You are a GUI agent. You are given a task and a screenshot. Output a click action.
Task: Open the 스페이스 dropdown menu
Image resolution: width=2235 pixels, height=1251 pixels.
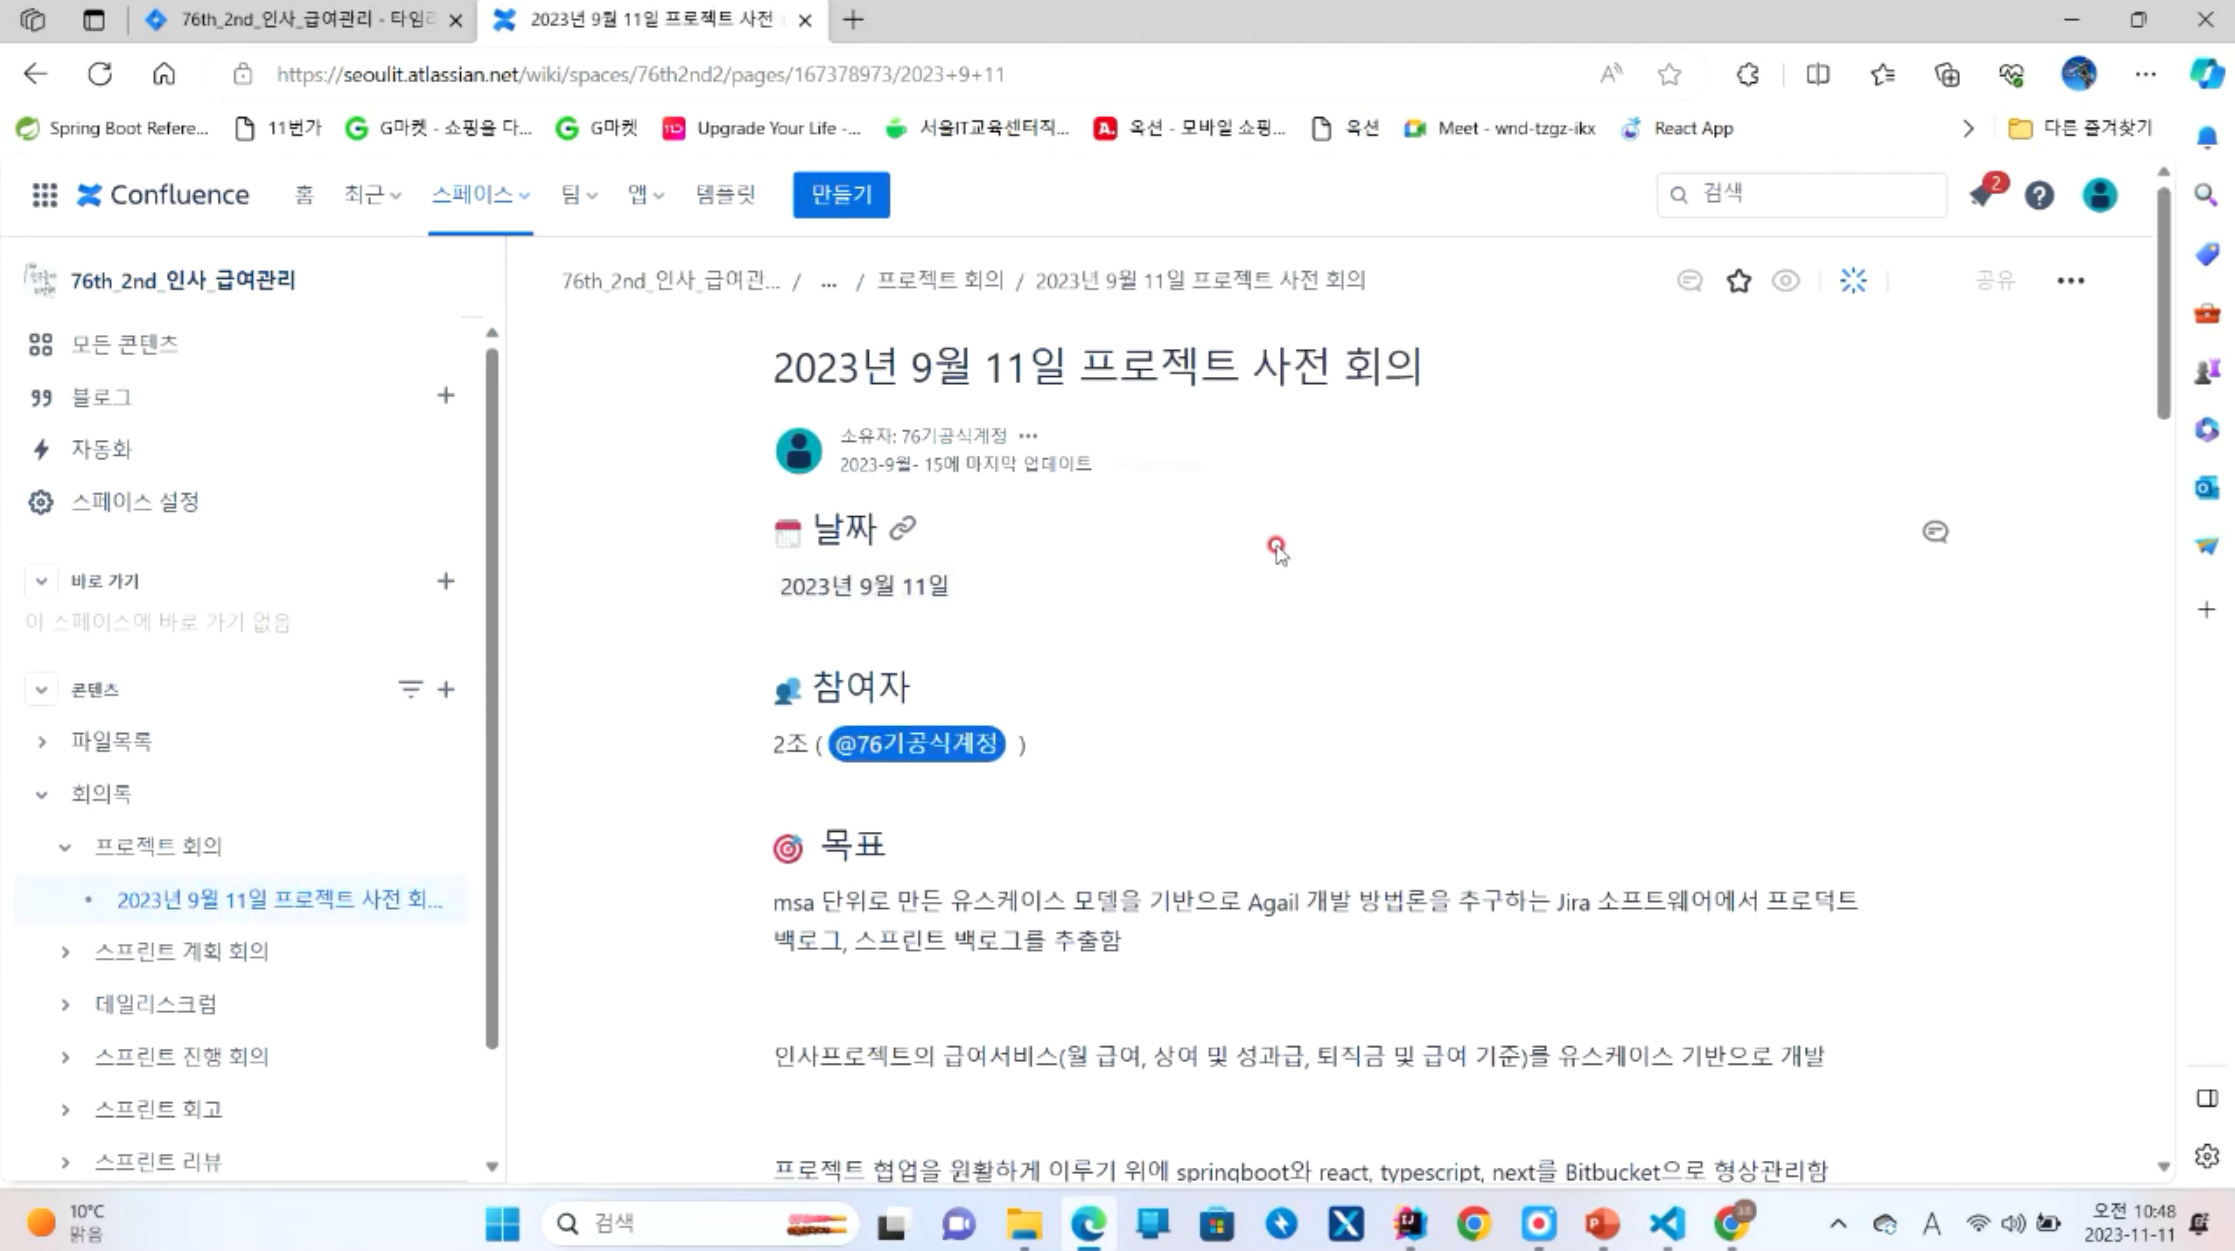[x=480, y=195]
